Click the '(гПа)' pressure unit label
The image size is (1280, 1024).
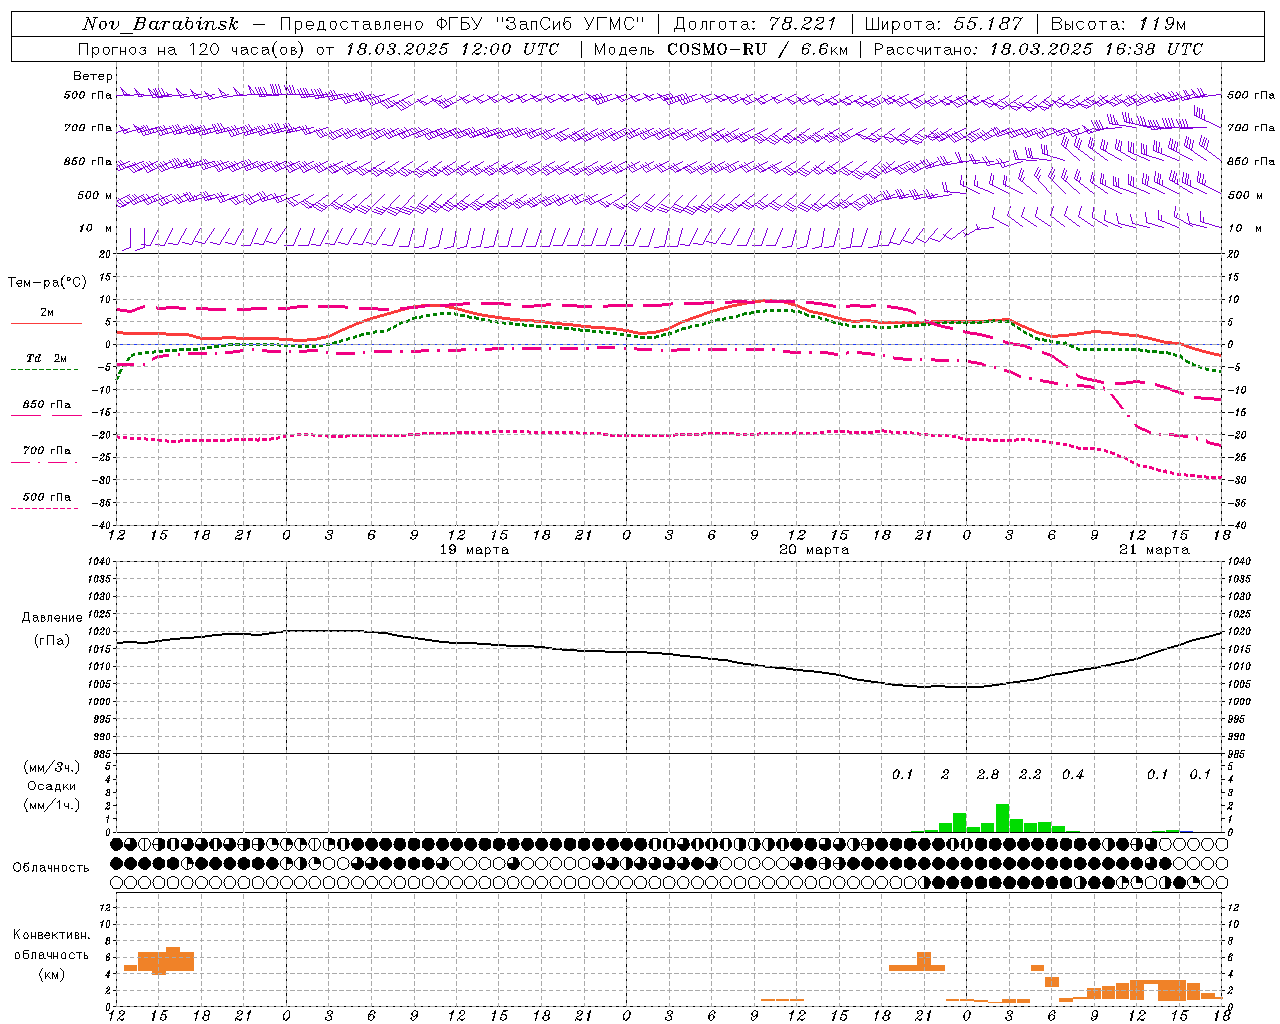point(52,641)
